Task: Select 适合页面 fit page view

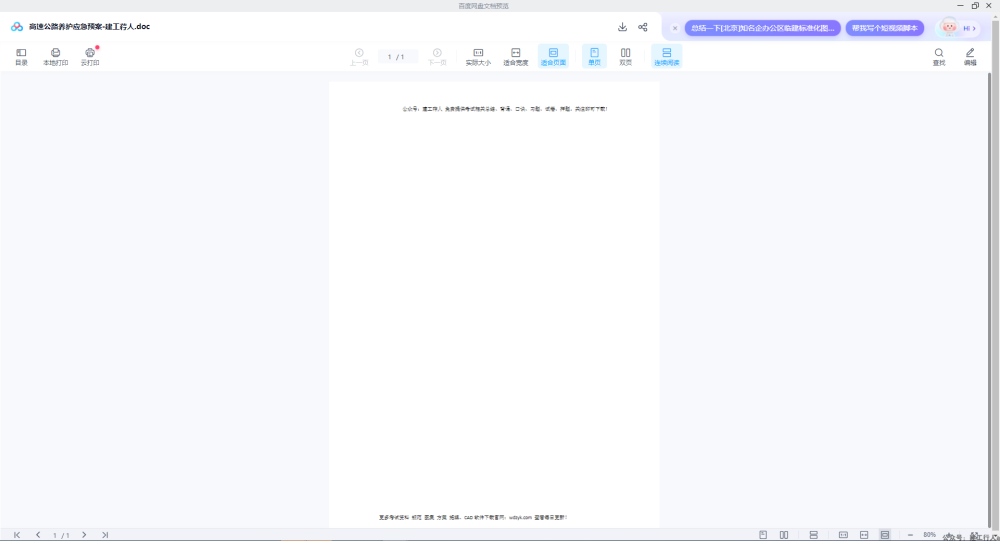Action: pyautogui.click(x=553, y=57)
